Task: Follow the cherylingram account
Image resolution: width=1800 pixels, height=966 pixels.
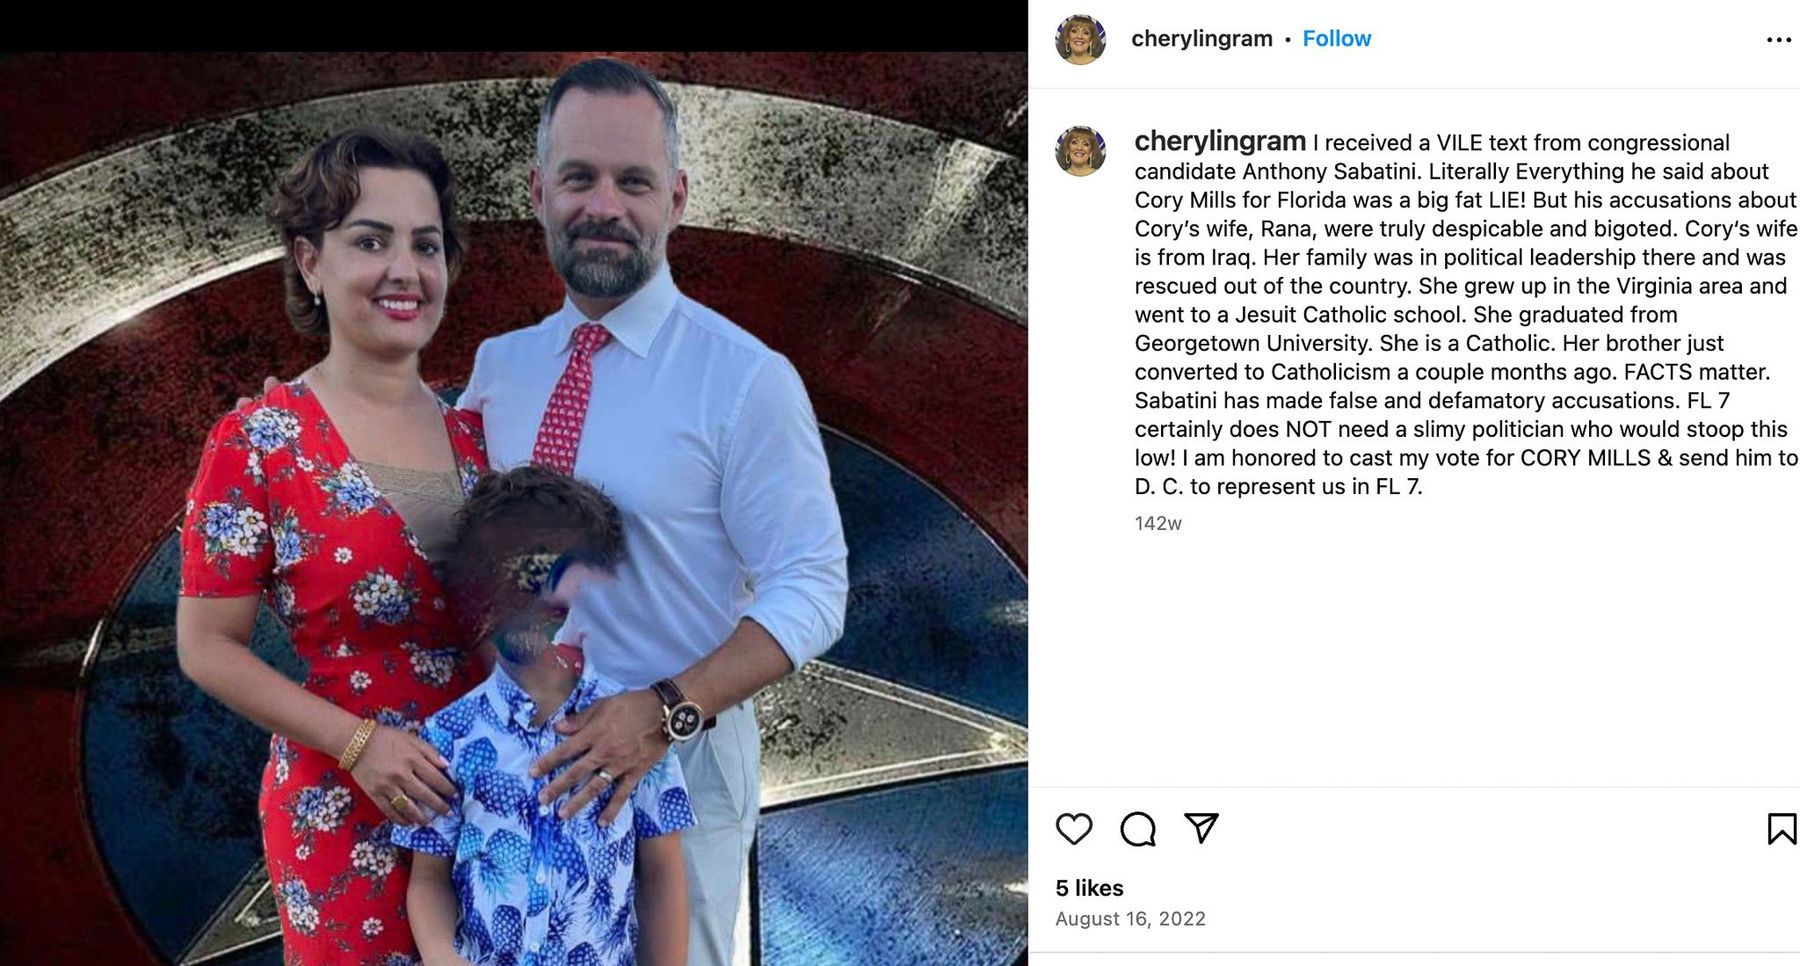Action: [x=1336, y=39]
